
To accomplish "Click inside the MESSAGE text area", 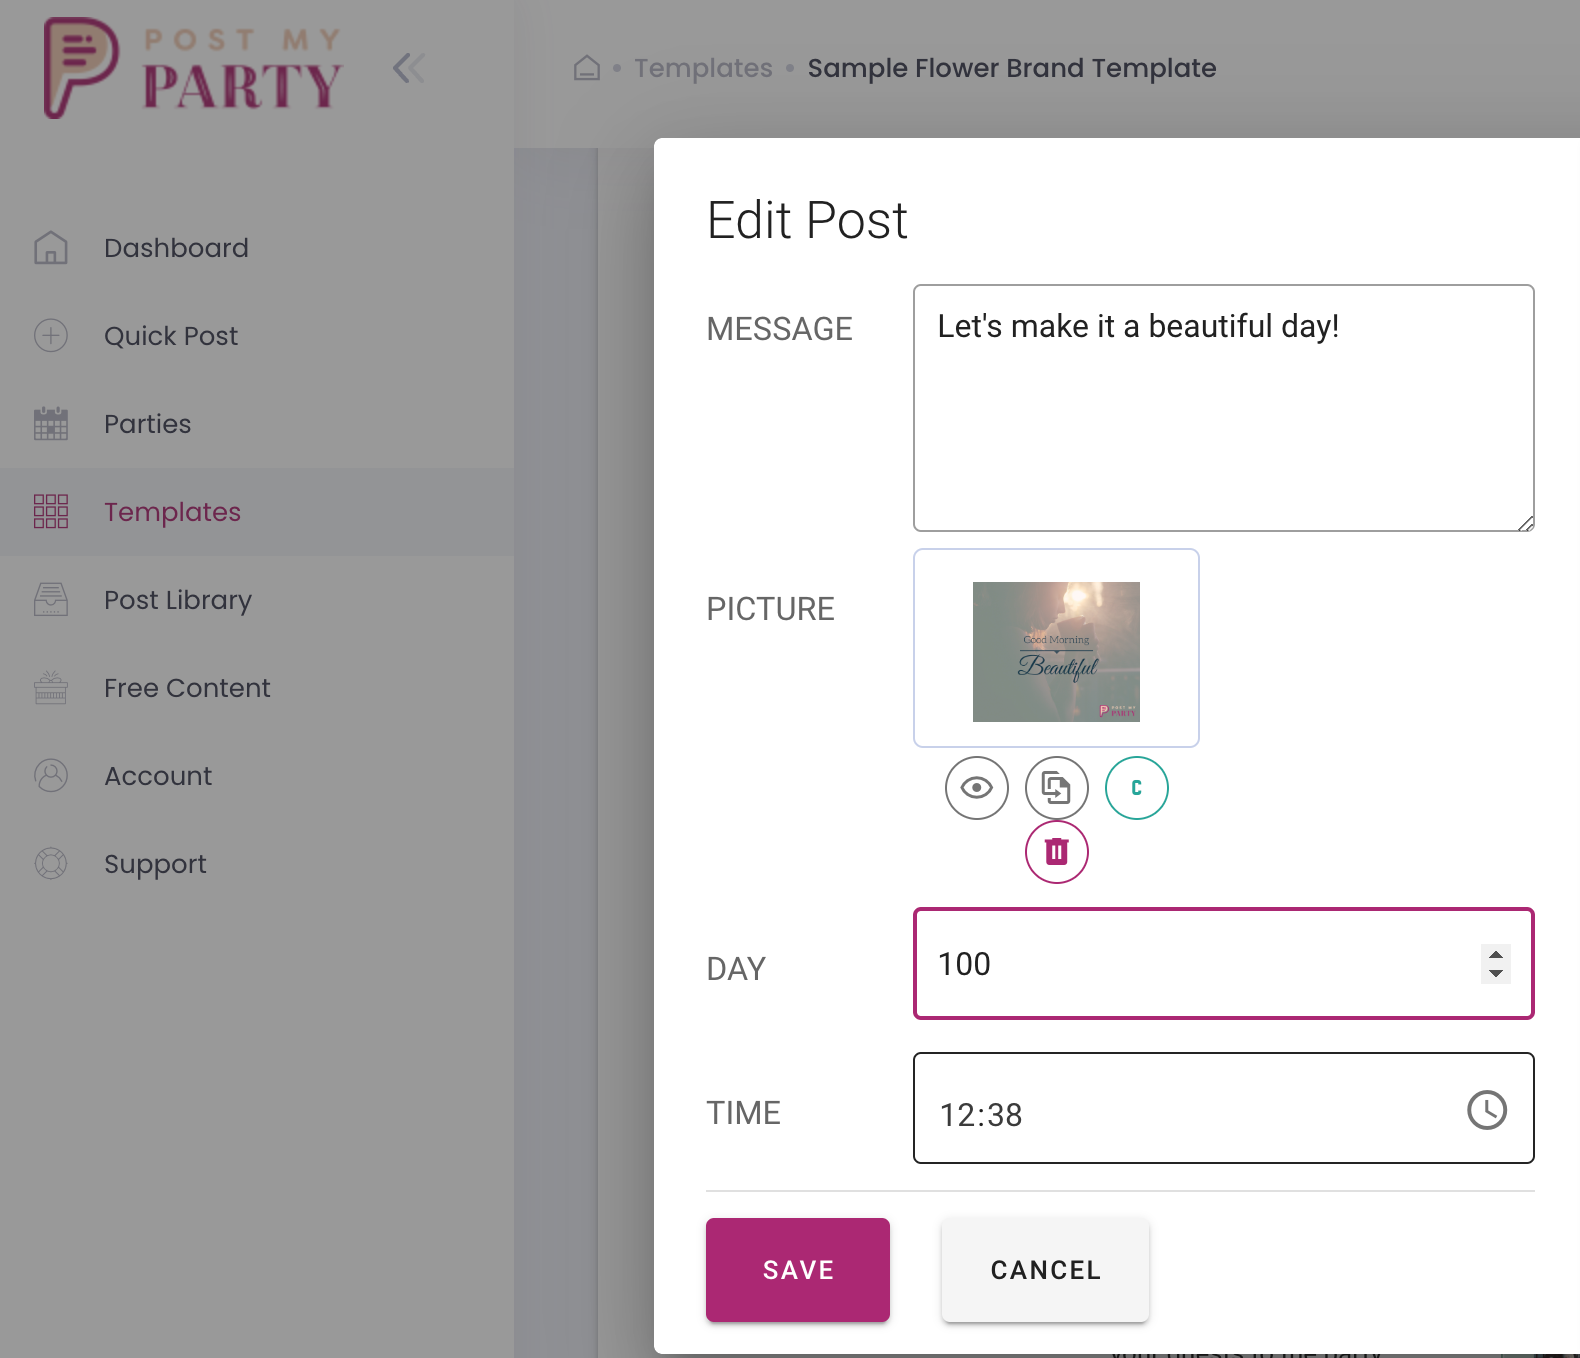I will point(1222,420).
